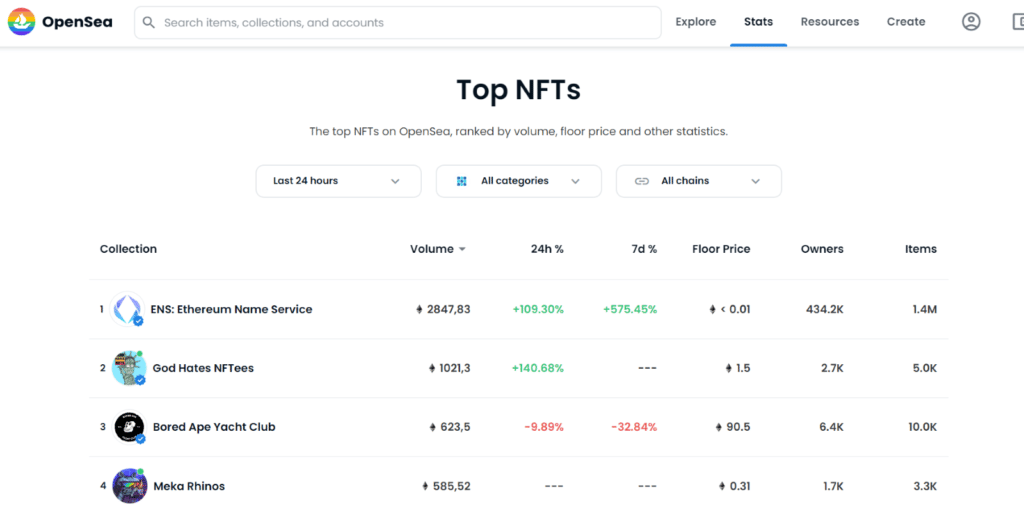Image resolution: width=1024 pixels, height=514 pixels.
Task: Click the Items column header
Action: tap(921, 249)
